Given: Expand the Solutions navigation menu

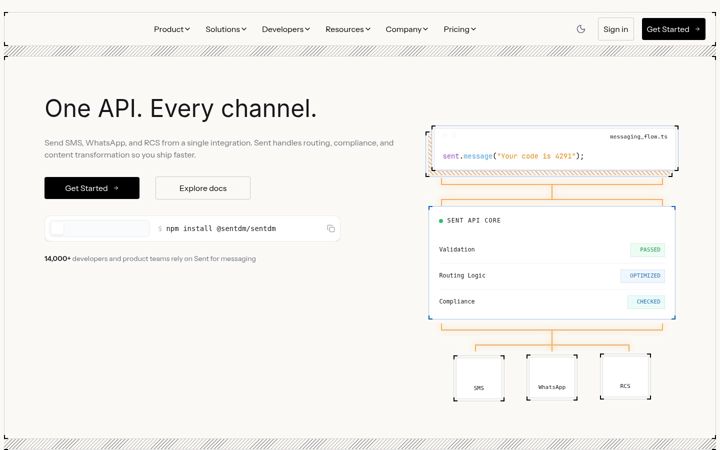Looking at the screenshot, I should point(226,29).
